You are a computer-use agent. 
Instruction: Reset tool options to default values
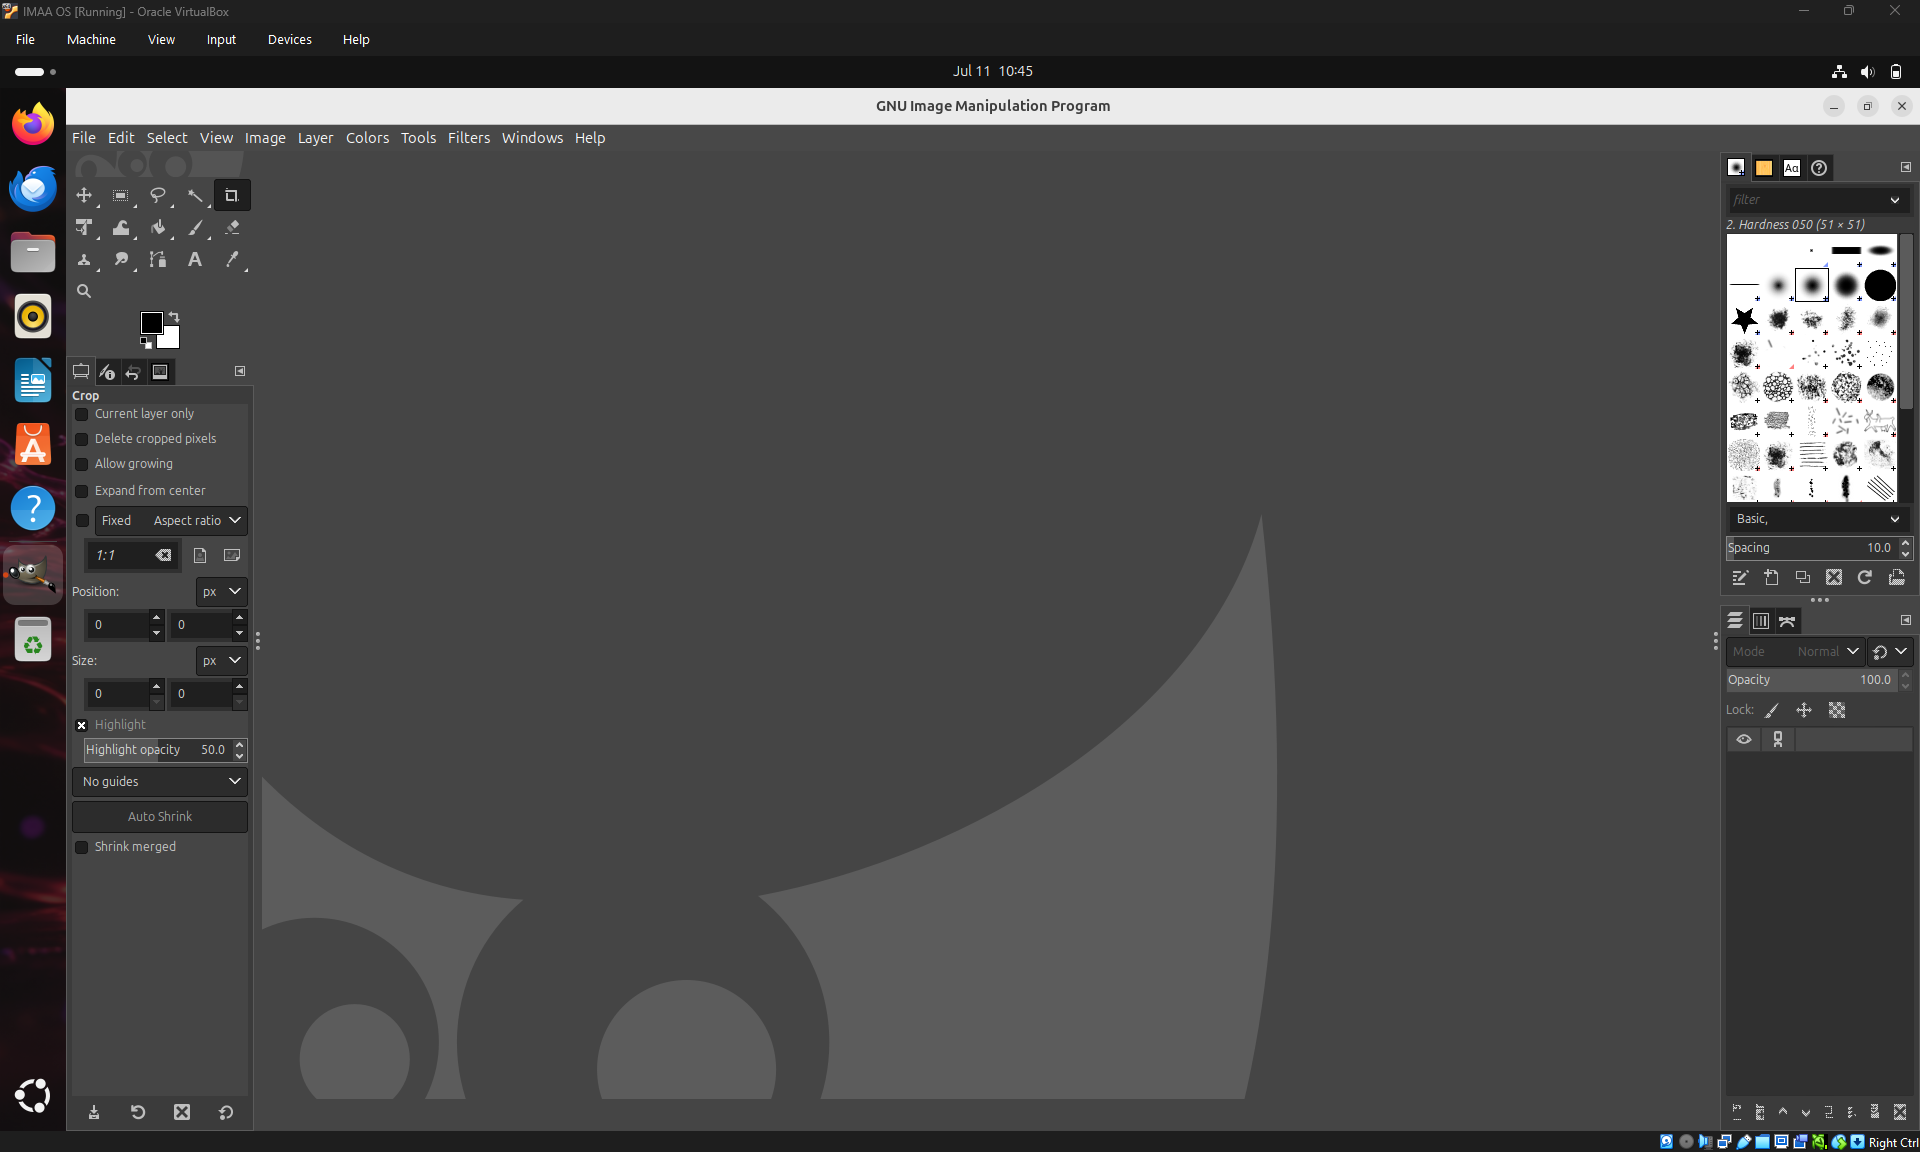coord(226,1112)
